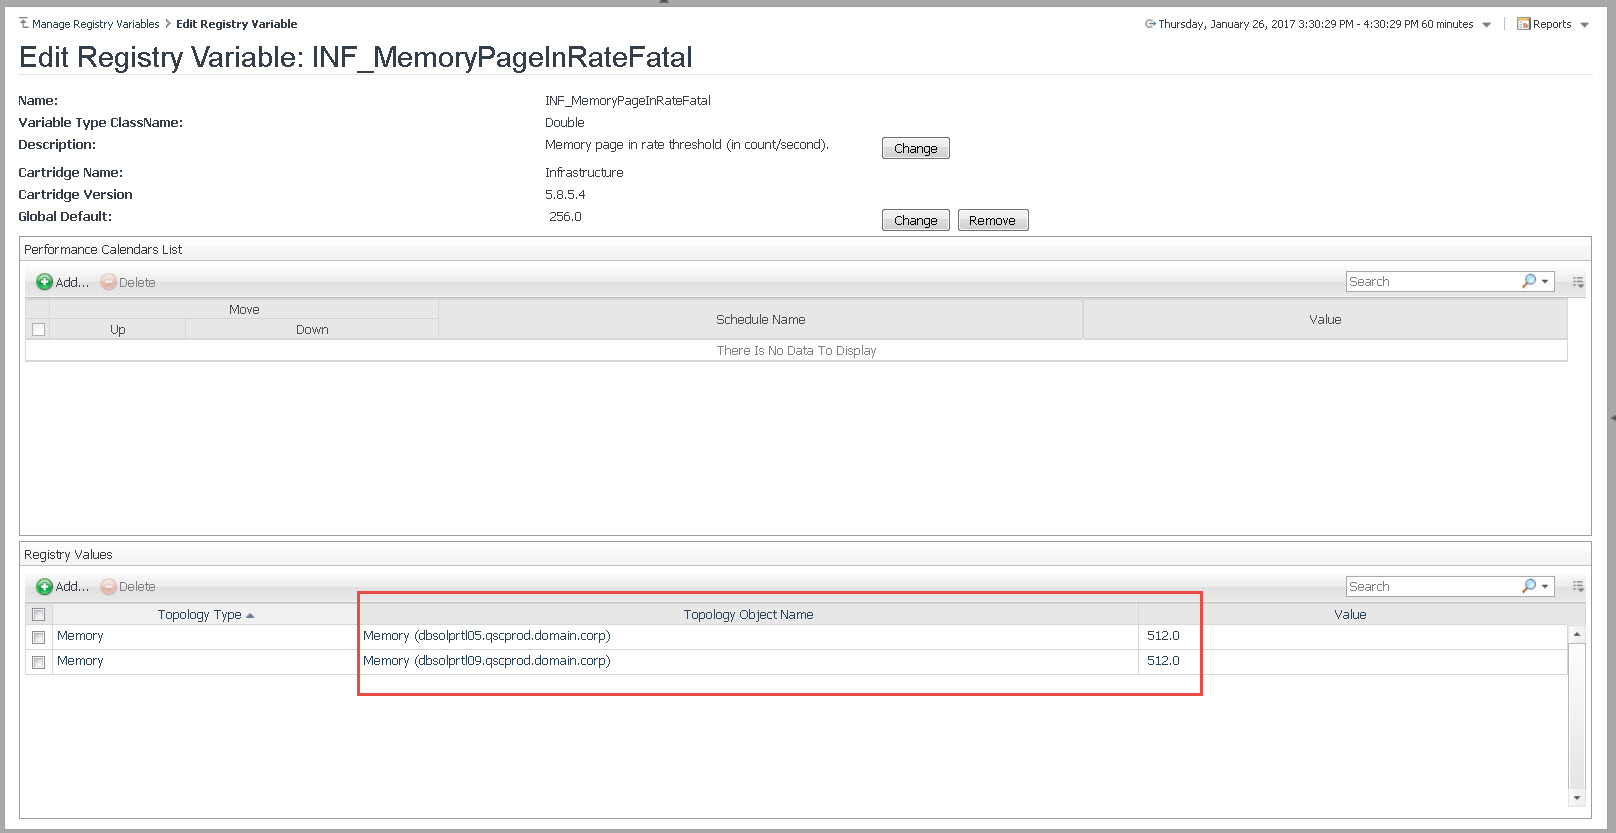Click the Delete icon in Performance Calendars toolbar

pyautogui.click(x=108, y=282)
